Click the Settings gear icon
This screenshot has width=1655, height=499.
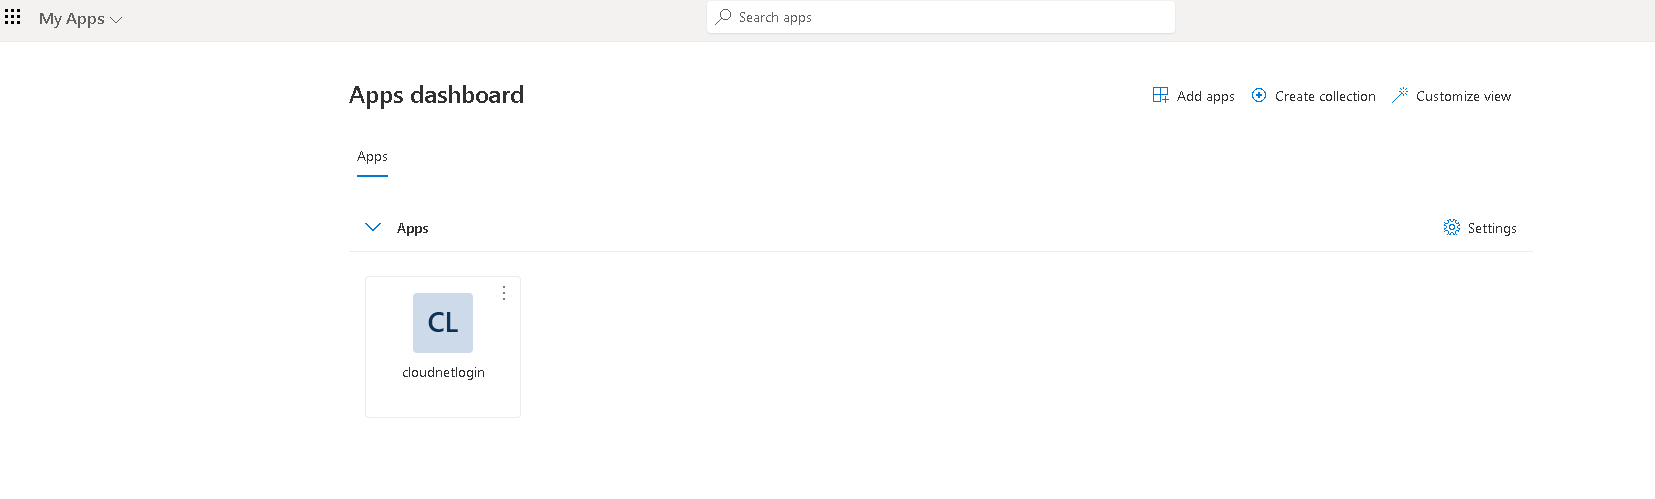tap(1451, 227)
